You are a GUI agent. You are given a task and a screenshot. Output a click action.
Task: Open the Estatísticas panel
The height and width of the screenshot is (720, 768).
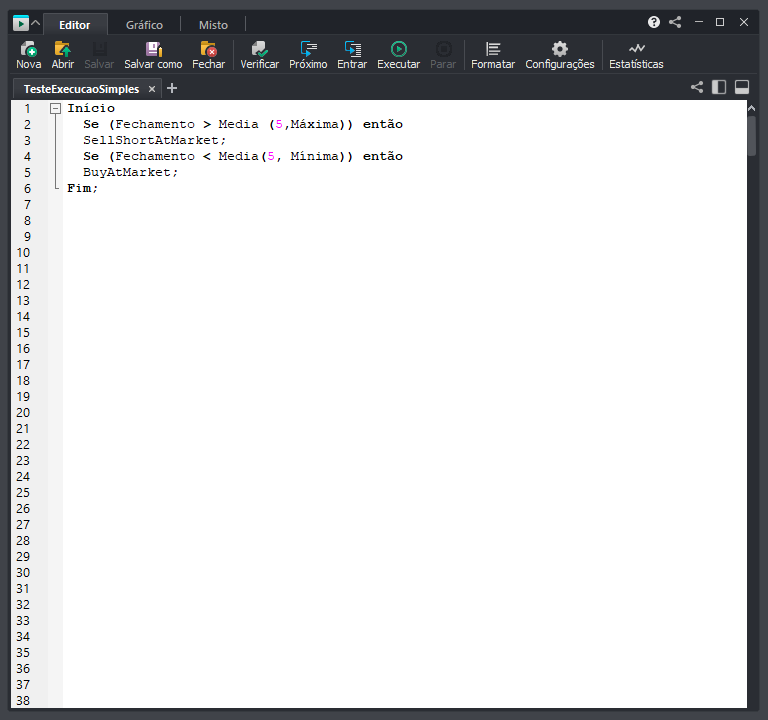(x=636, y=55)
